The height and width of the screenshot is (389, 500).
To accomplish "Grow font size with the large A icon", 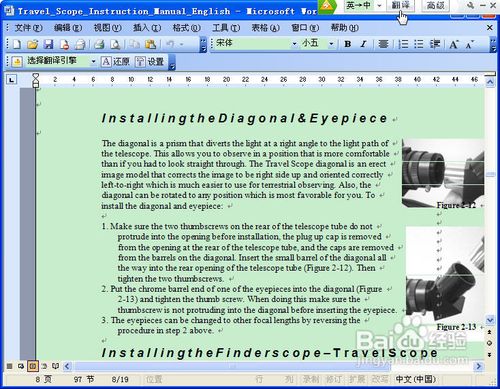I will coord(454,44).
